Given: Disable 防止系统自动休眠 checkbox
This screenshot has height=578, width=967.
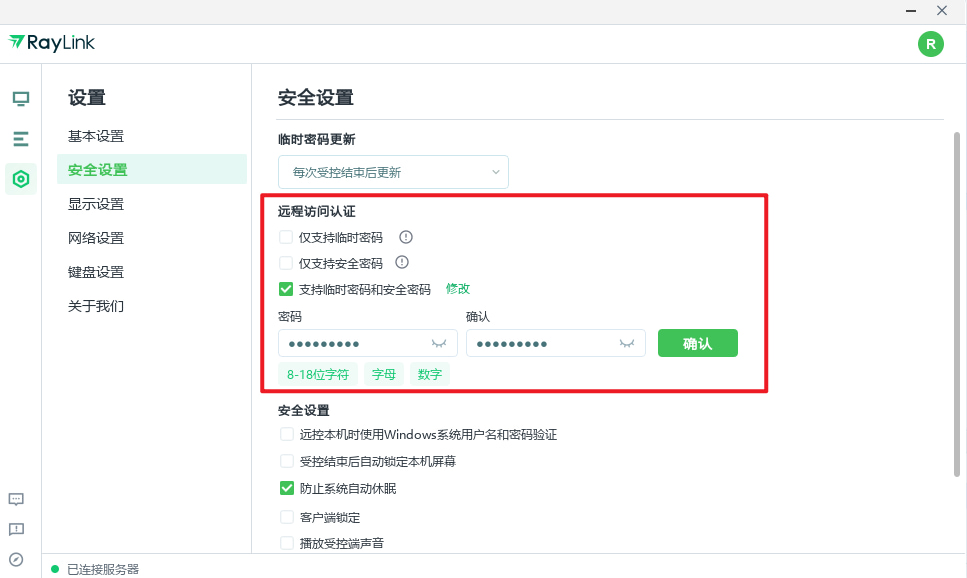Looking at the screenshot, I should pos(286,488).
